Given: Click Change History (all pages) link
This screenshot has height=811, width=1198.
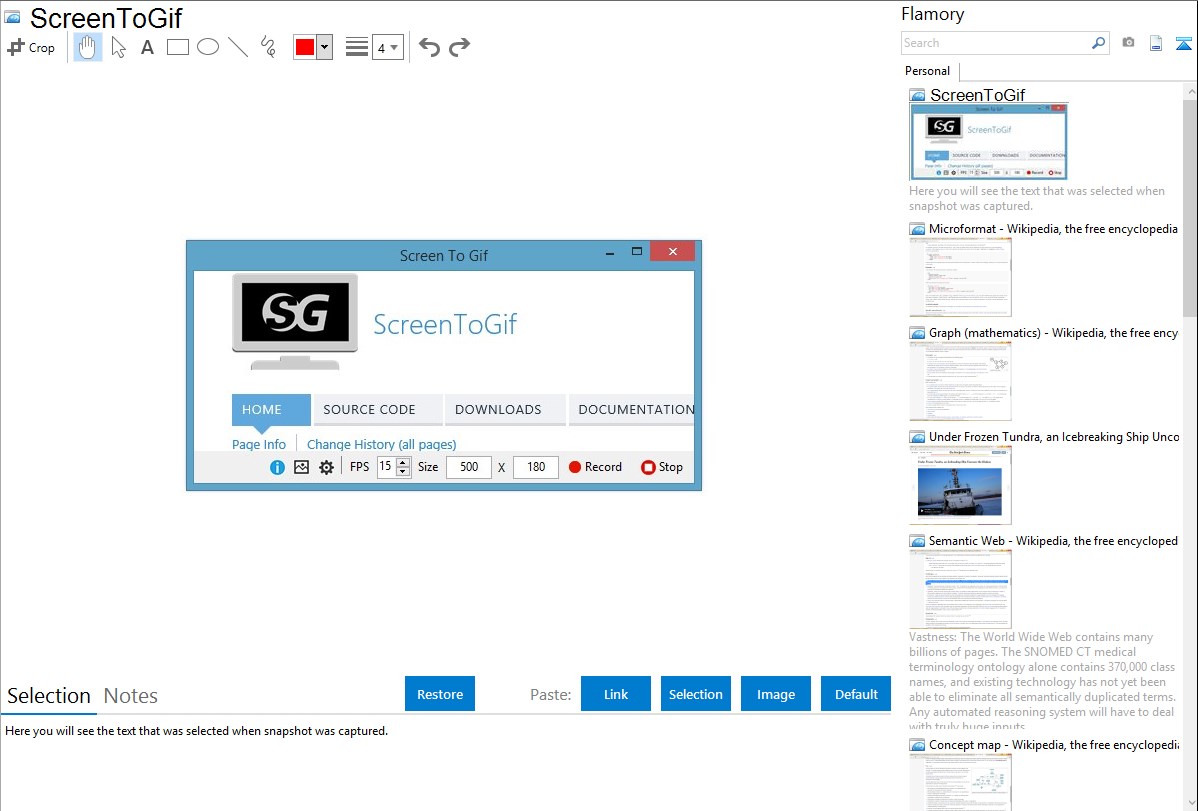Looking at the screenshot, I should coord(381,444).
